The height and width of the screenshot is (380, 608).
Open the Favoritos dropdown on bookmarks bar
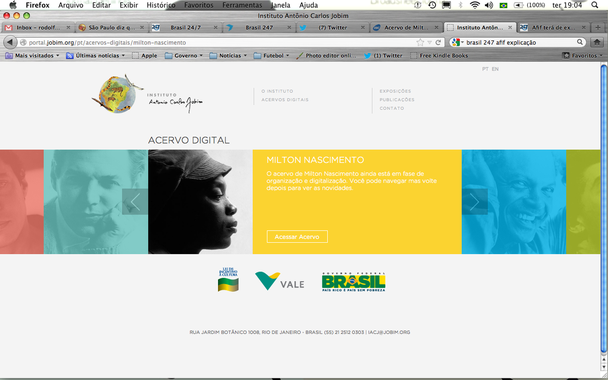583,55
